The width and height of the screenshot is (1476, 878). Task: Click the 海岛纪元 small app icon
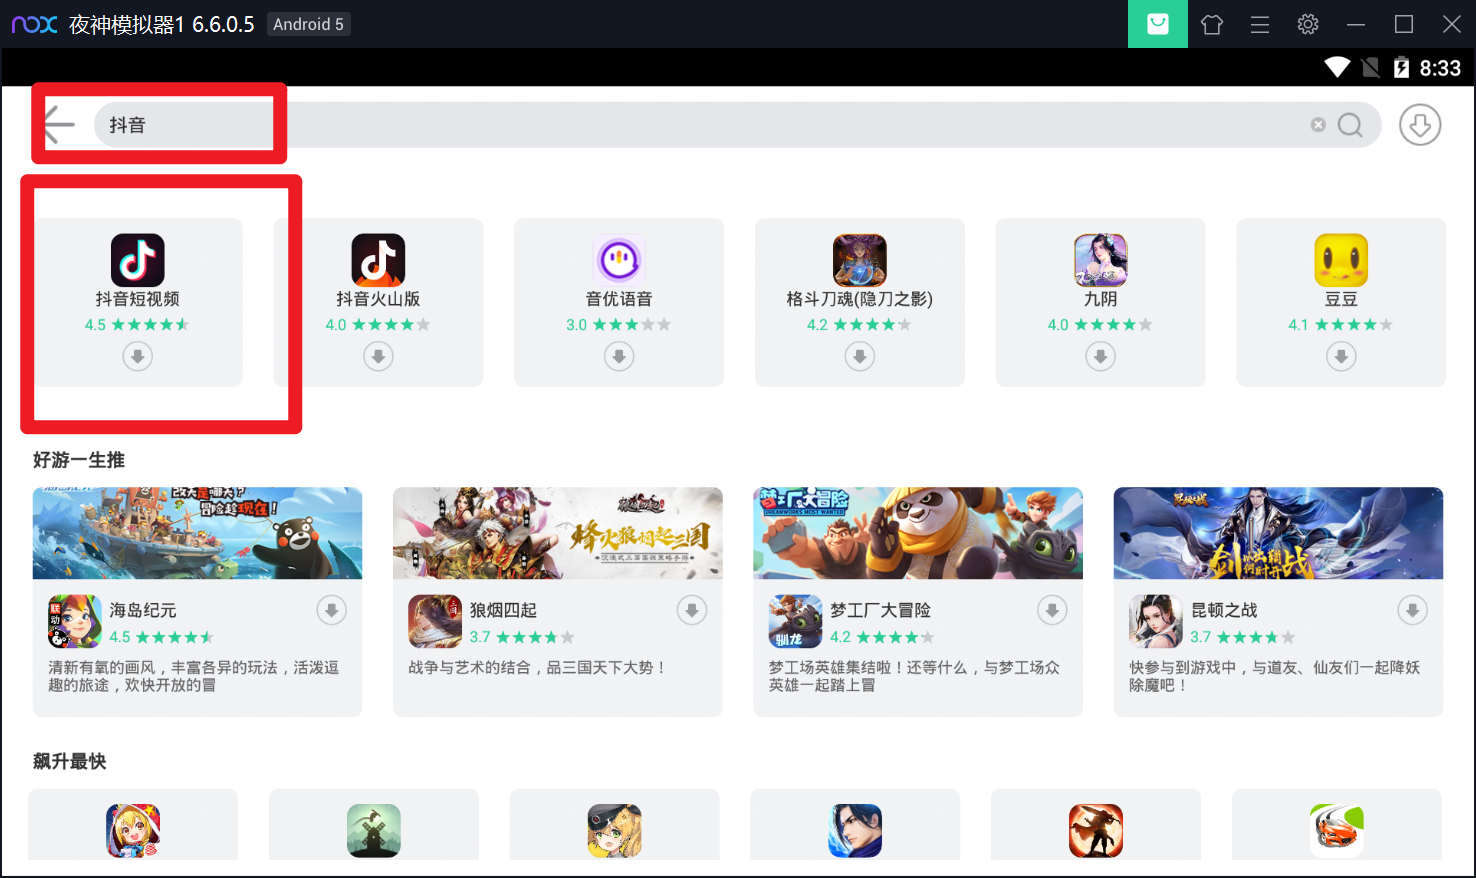(x=75, y=621)
